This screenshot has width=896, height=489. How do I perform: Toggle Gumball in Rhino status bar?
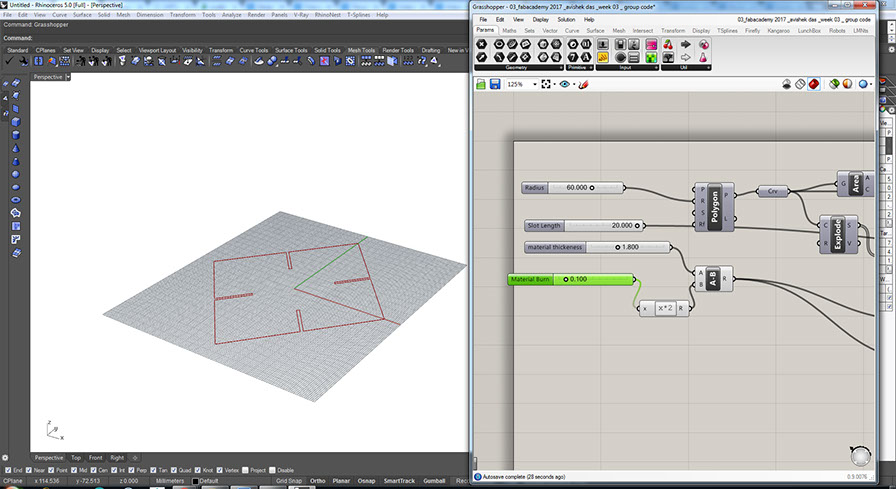pos(434,481)
